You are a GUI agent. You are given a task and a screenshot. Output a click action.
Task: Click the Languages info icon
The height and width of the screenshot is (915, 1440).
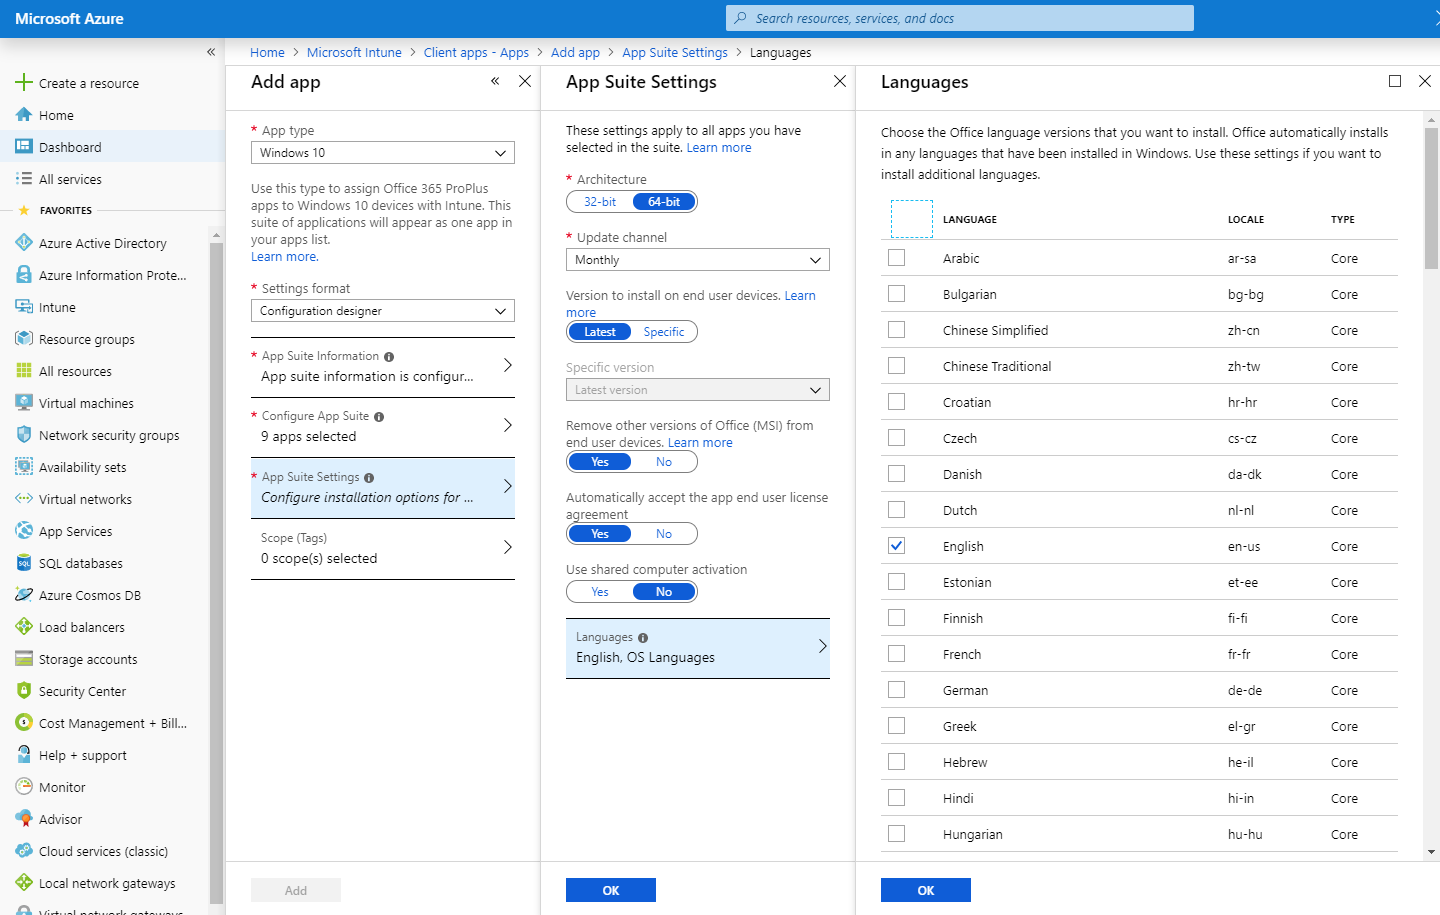(643, 638)
